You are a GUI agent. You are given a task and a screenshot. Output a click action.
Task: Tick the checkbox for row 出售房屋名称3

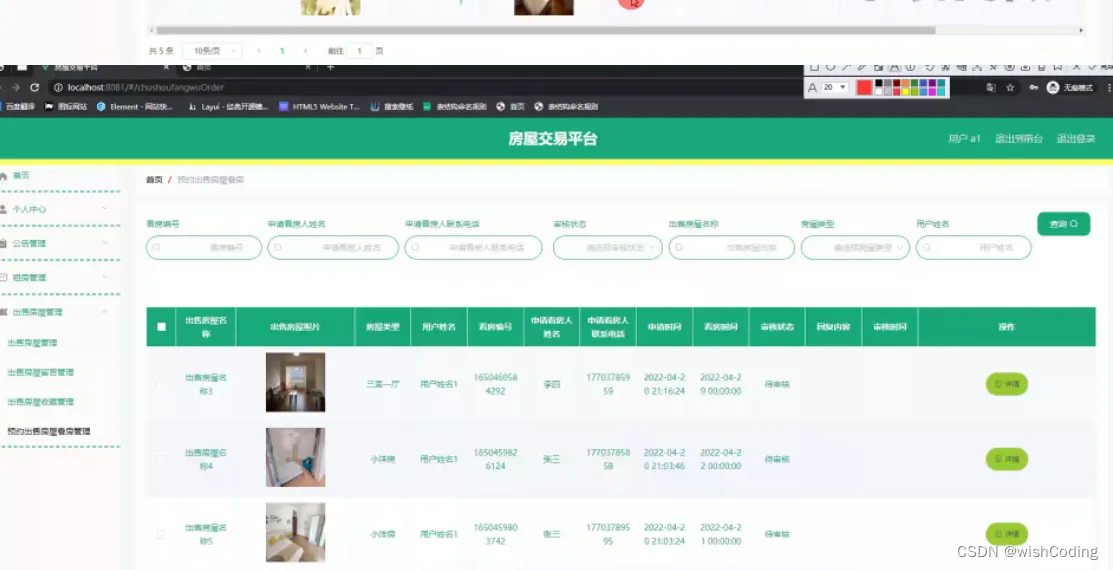[160, 384]
